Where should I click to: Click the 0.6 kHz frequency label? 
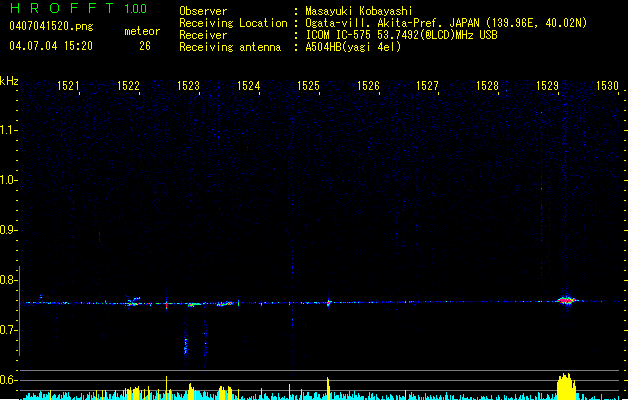pyautogui.click(x=8, y=380)
